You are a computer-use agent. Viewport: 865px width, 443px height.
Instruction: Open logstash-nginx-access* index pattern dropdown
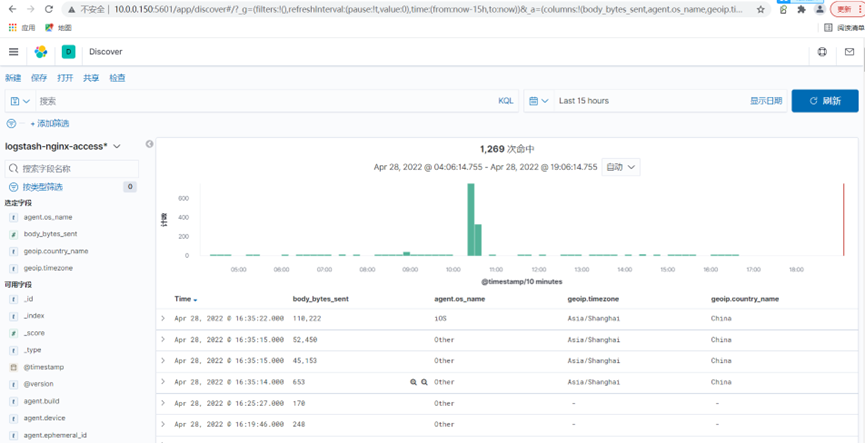point(62,146)
